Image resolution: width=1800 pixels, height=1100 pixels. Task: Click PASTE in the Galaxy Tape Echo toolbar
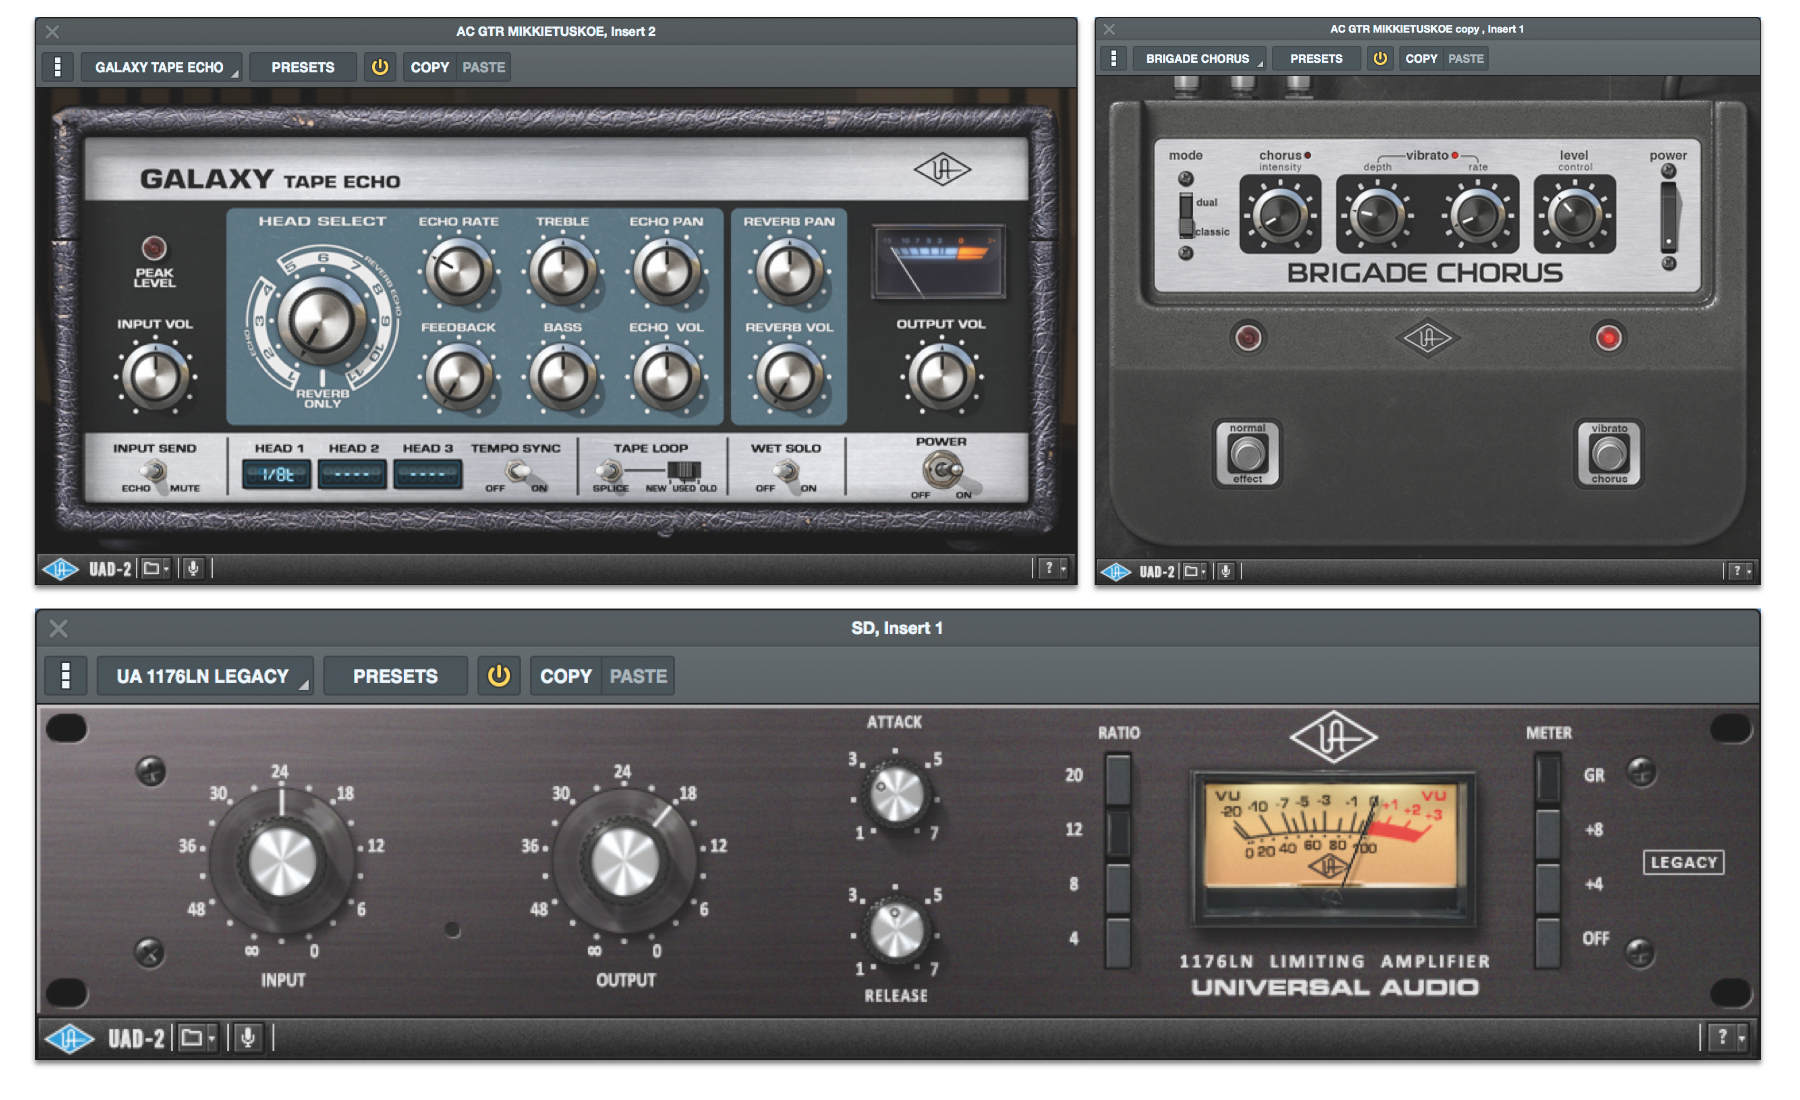click(483, 67)
